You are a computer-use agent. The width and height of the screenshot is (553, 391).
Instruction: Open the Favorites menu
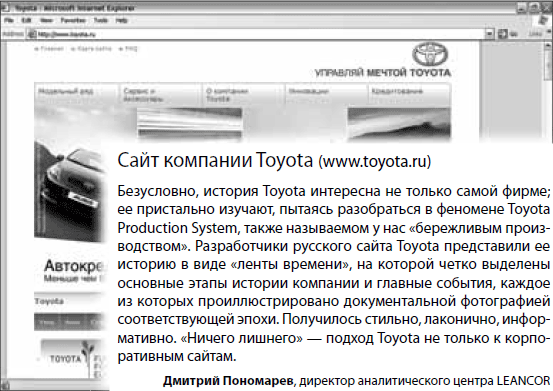(x=73, y=20)
